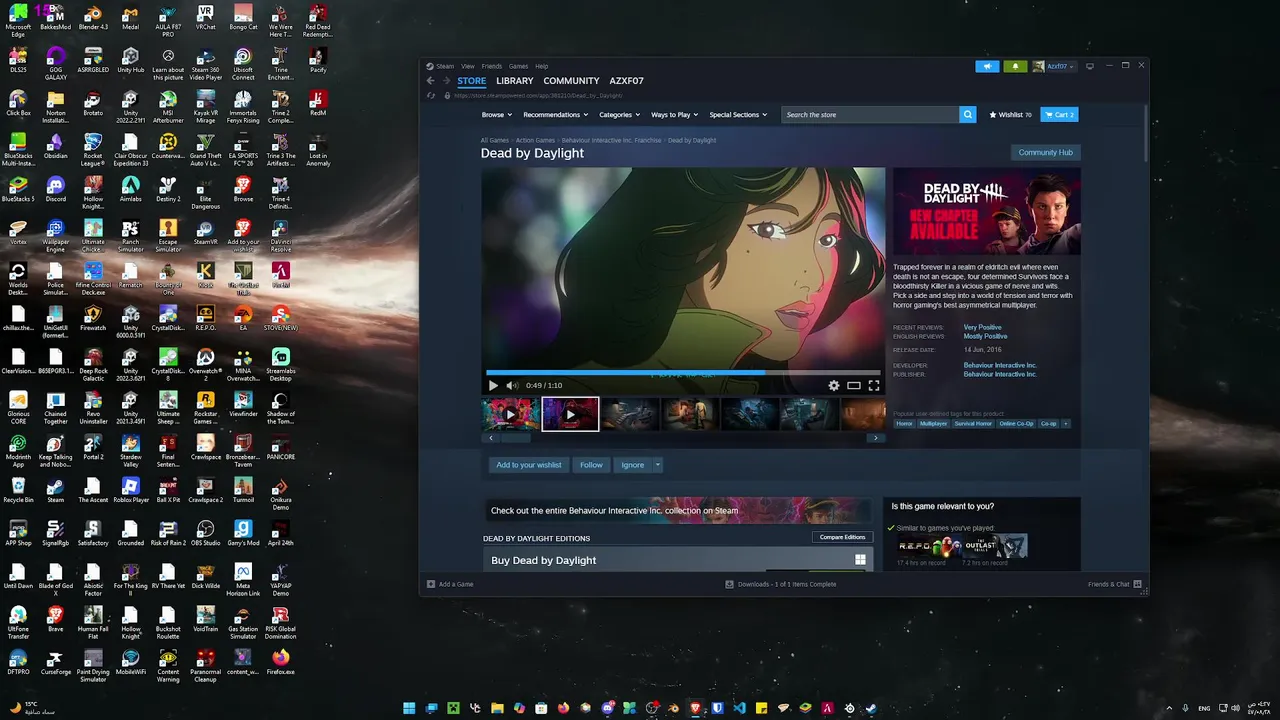Open Recycle Bin on desktop
Image resolution: width=1280 pixels, height=720 pixels.
click(x=18, y=490)
